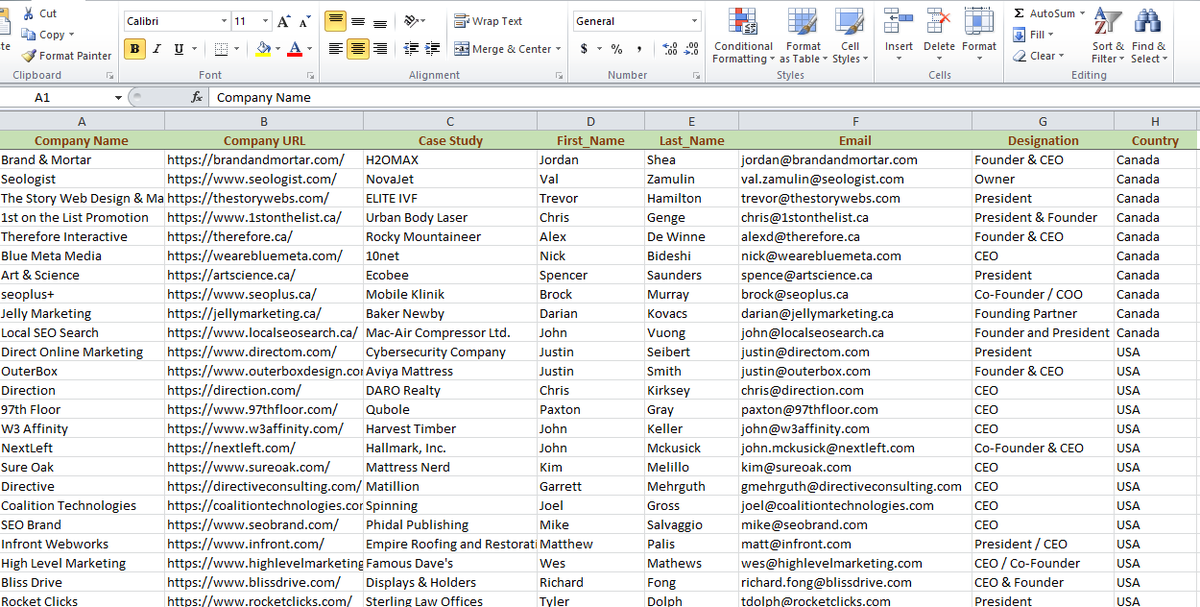Click Increase Decimal icon
Image resolution: width=1200 pixels, height=607 pixels.
(x=670, y=49)
